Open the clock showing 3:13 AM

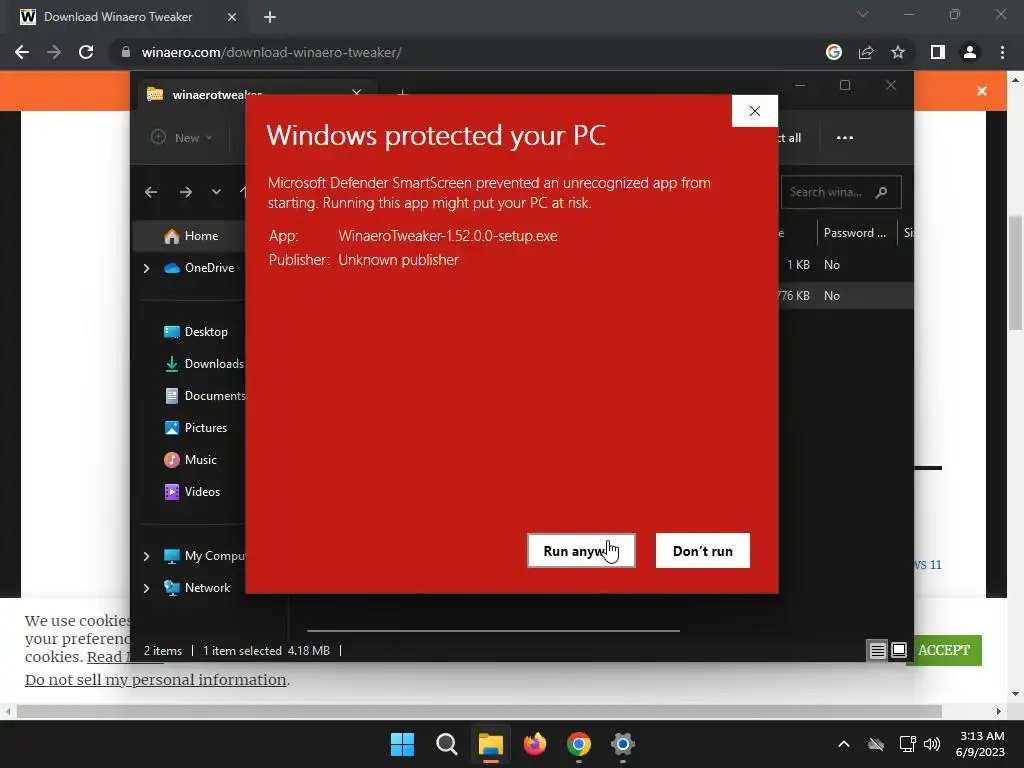980,744
